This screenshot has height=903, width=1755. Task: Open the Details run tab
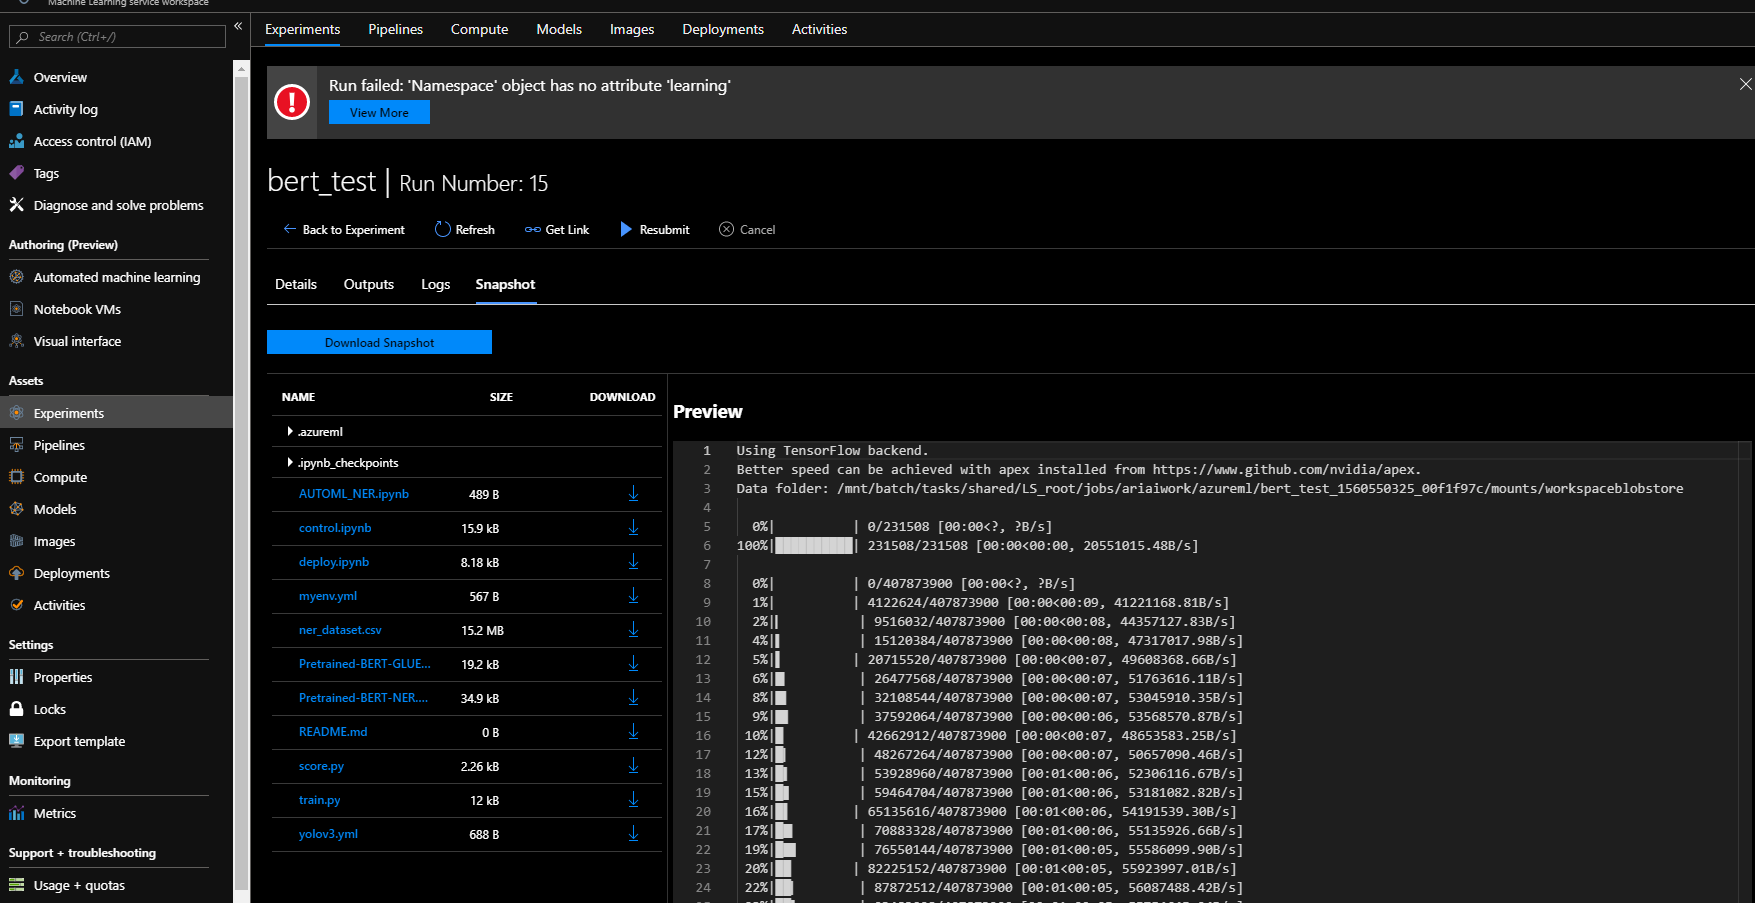[x=296, y=284]
